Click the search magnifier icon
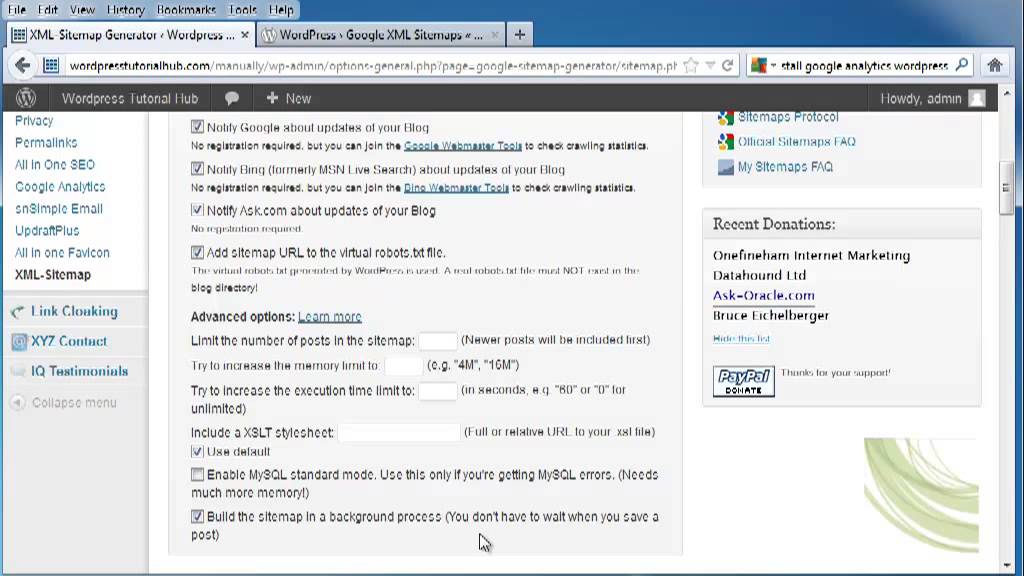The image size is (1024, 576). point(962,65)
